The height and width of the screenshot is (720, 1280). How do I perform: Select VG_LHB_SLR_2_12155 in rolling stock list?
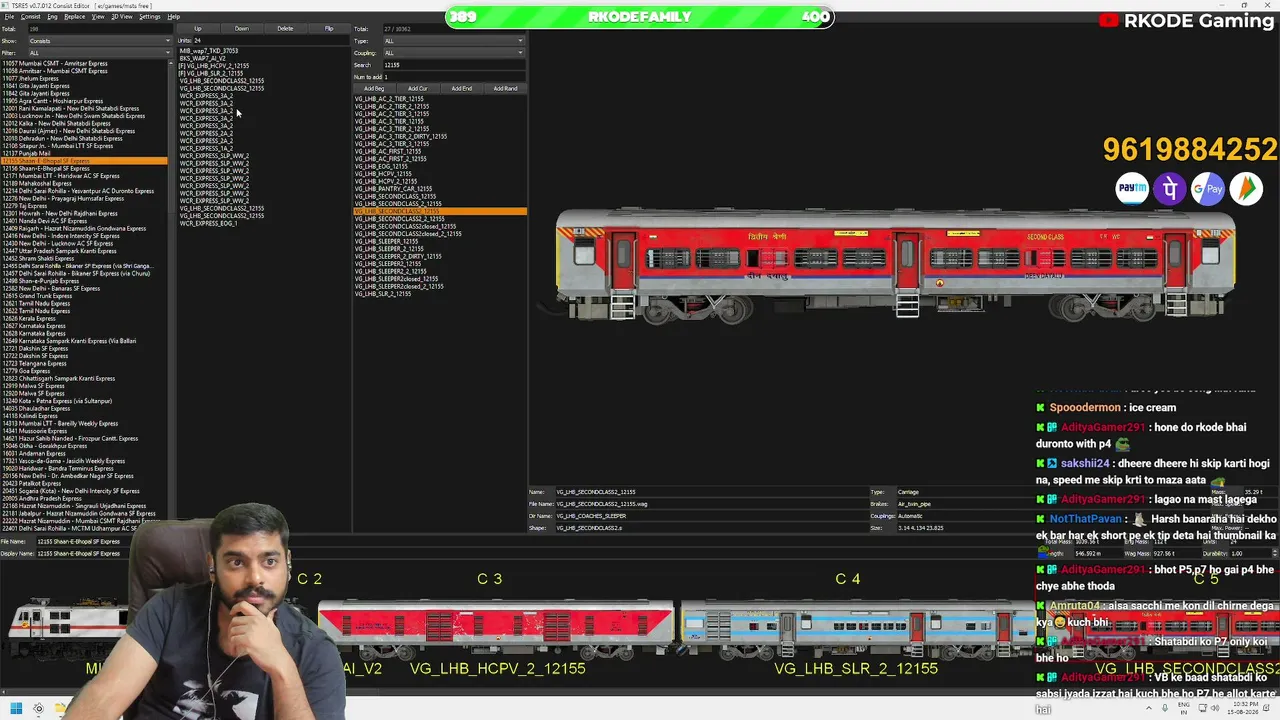point(383,294)
